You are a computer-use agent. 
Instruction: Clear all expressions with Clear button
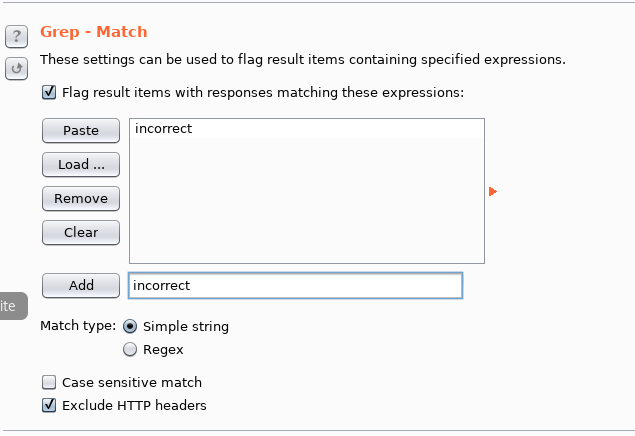point(81,232)
